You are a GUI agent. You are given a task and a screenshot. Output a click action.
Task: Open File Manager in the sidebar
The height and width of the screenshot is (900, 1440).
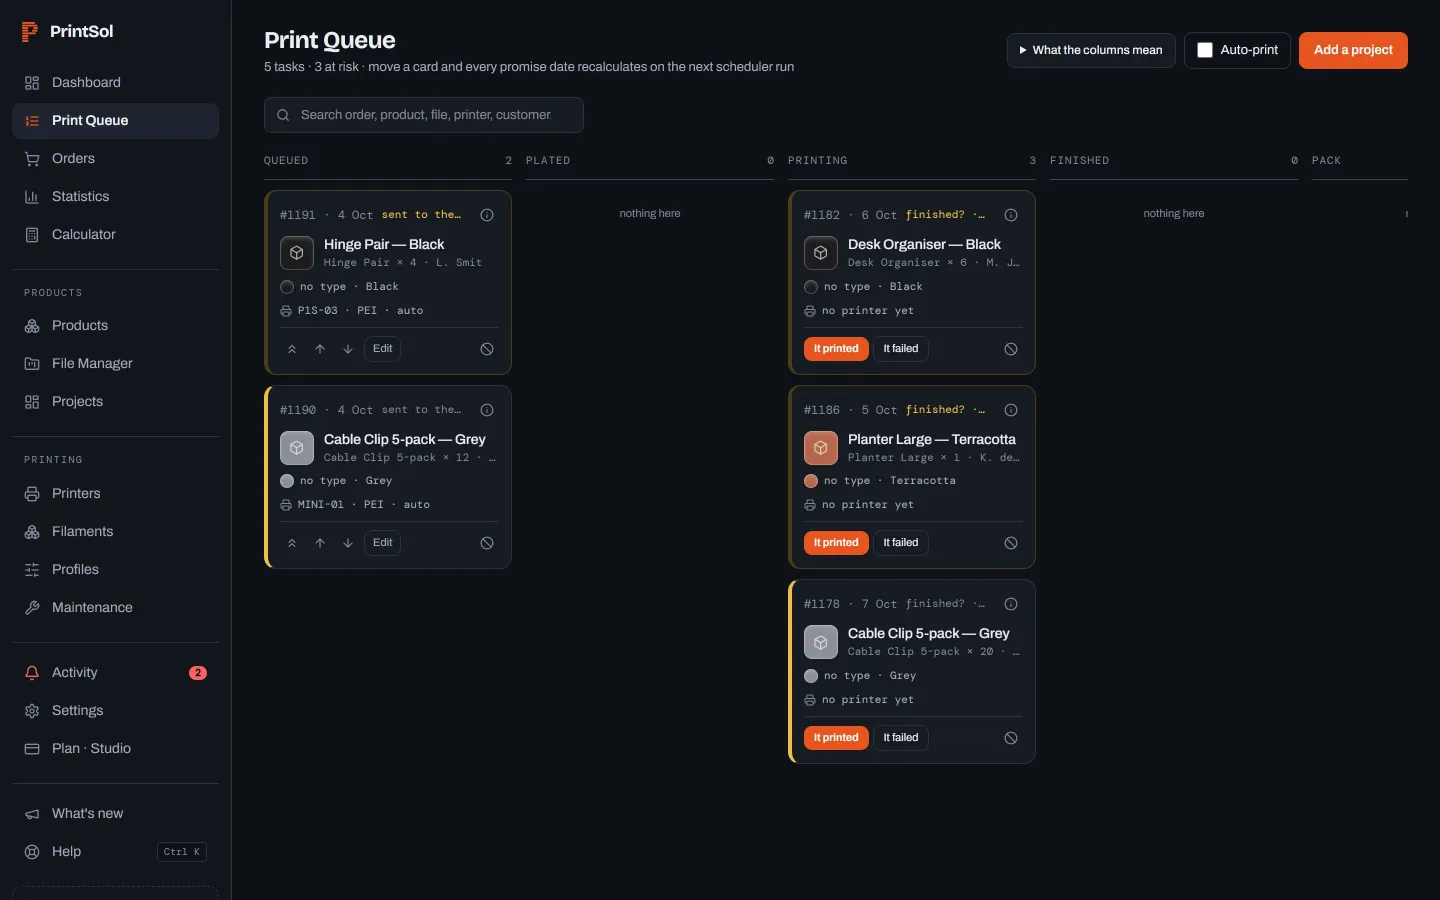[115, 364]
